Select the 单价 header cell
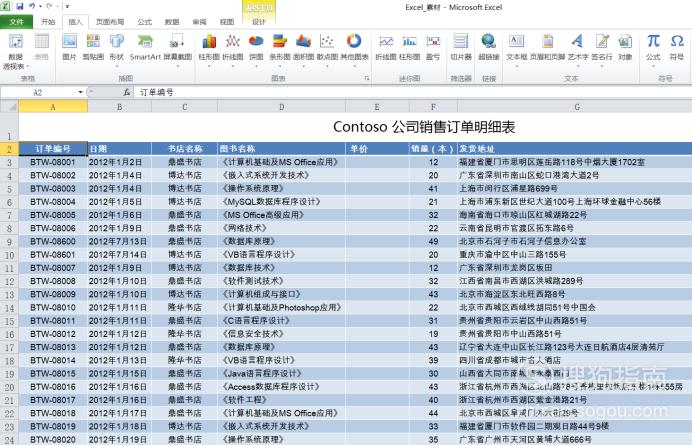692x445 pixels. (377, 149)
